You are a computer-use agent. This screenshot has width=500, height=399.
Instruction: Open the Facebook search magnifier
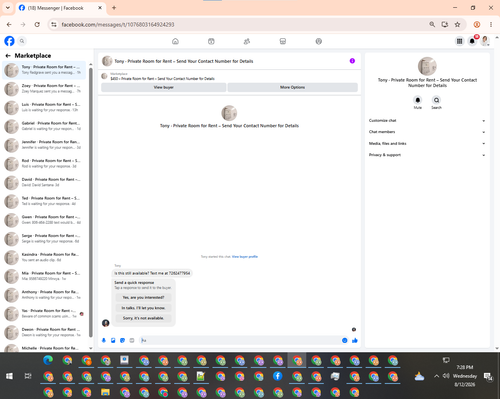22,41
